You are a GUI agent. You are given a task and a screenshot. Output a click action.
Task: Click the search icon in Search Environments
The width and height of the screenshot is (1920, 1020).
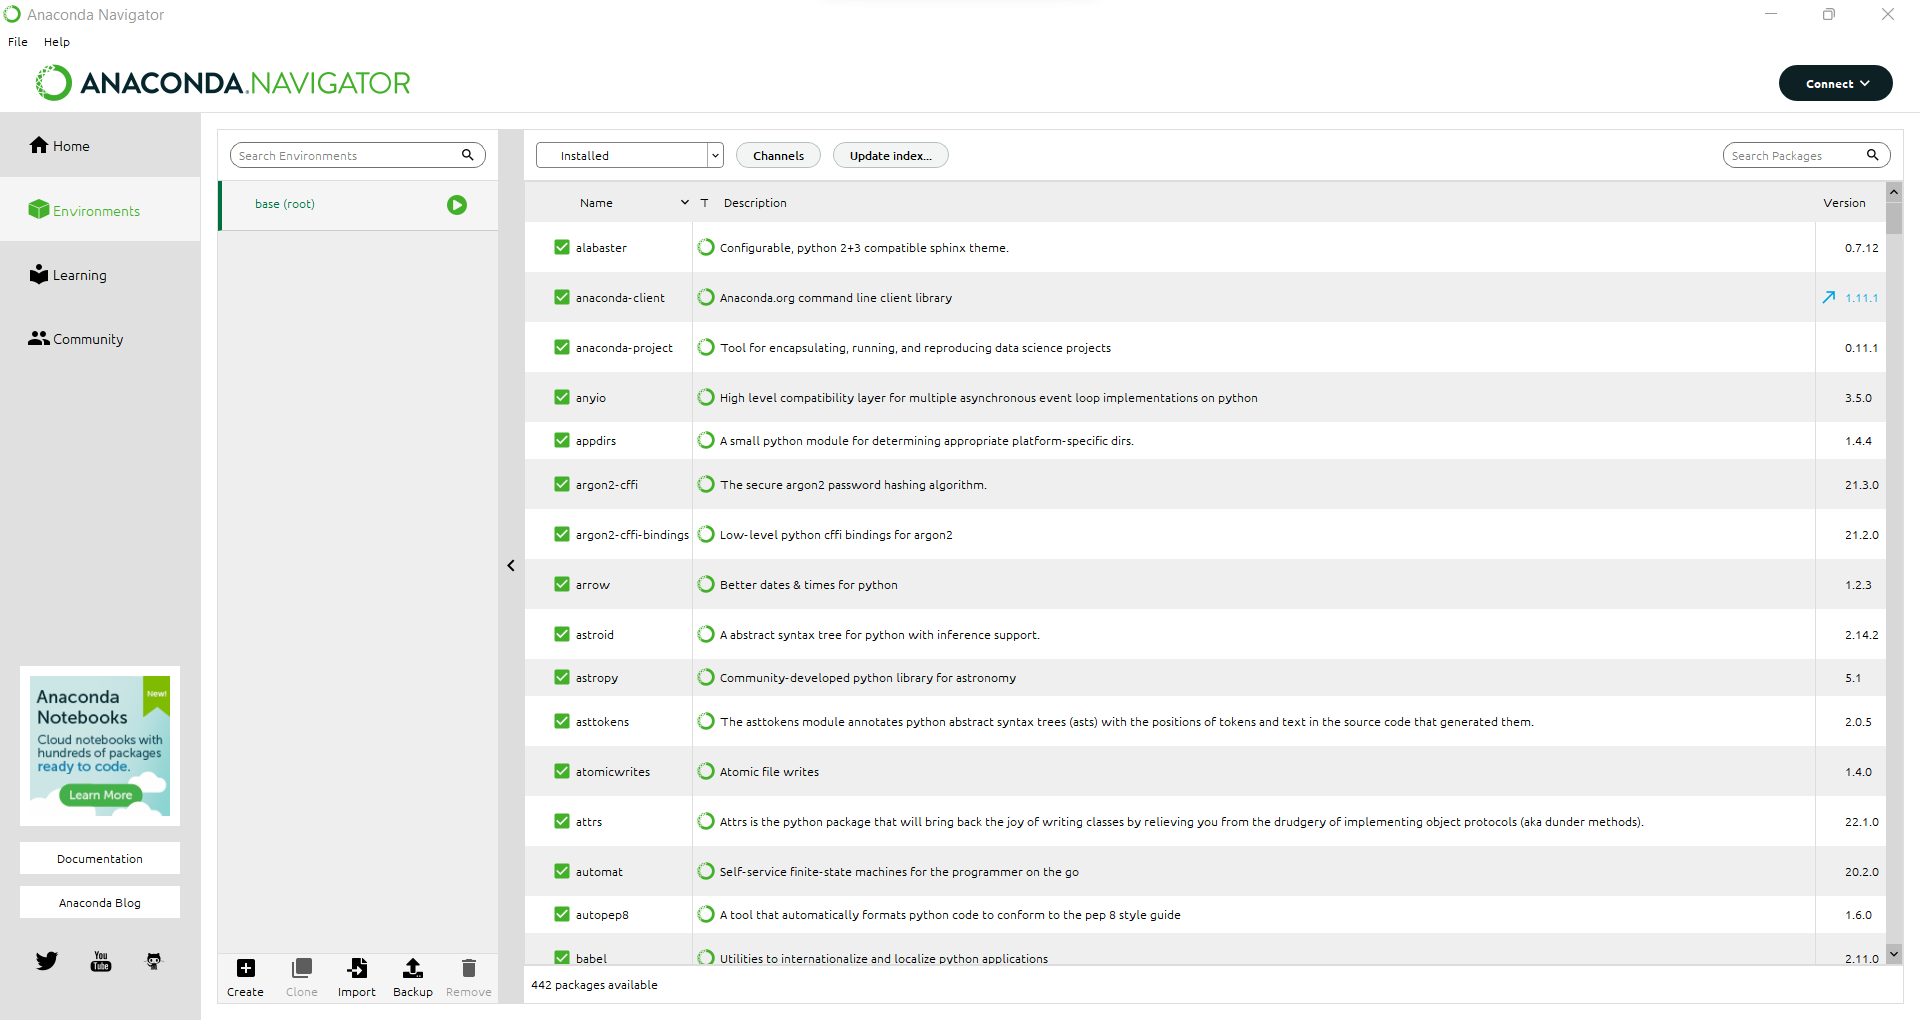coord(467,155)
